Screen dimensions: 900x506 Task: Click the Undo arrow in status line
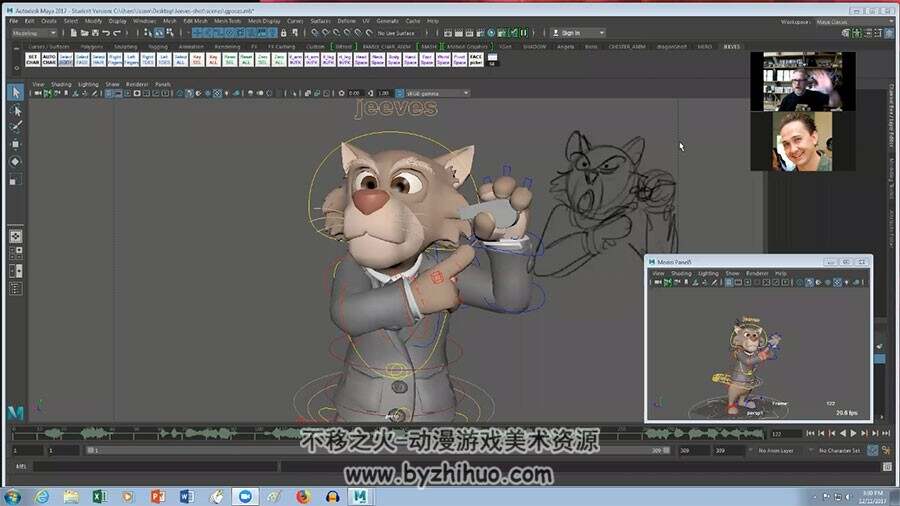pos(106,33)
